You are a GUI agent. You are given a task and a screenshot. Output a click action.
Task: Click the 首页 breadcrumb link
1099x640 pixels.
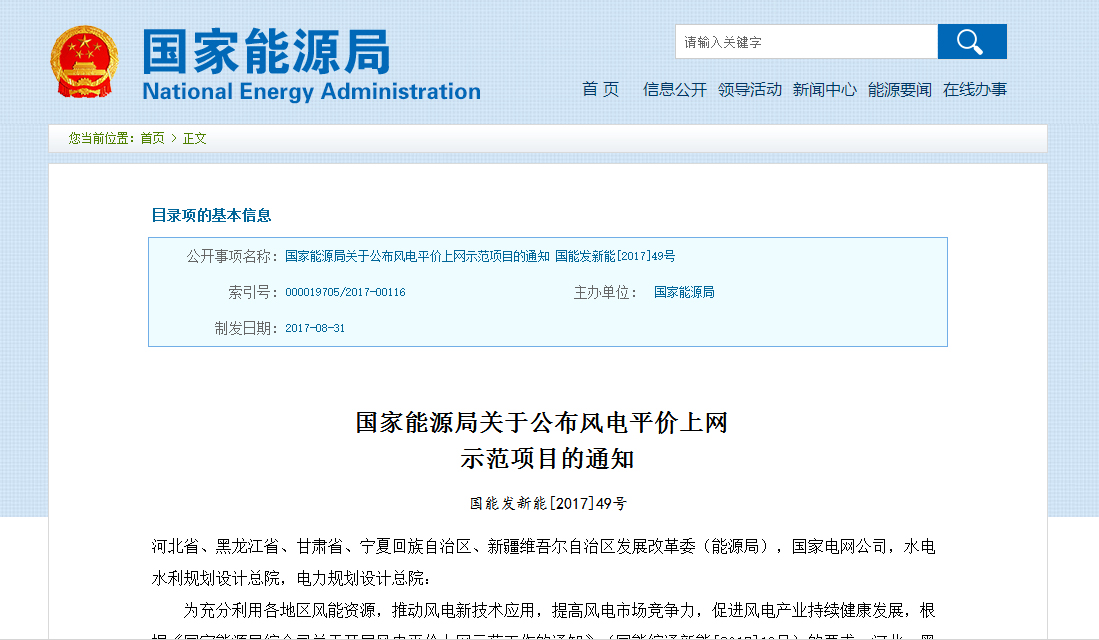tap(152, 138)
